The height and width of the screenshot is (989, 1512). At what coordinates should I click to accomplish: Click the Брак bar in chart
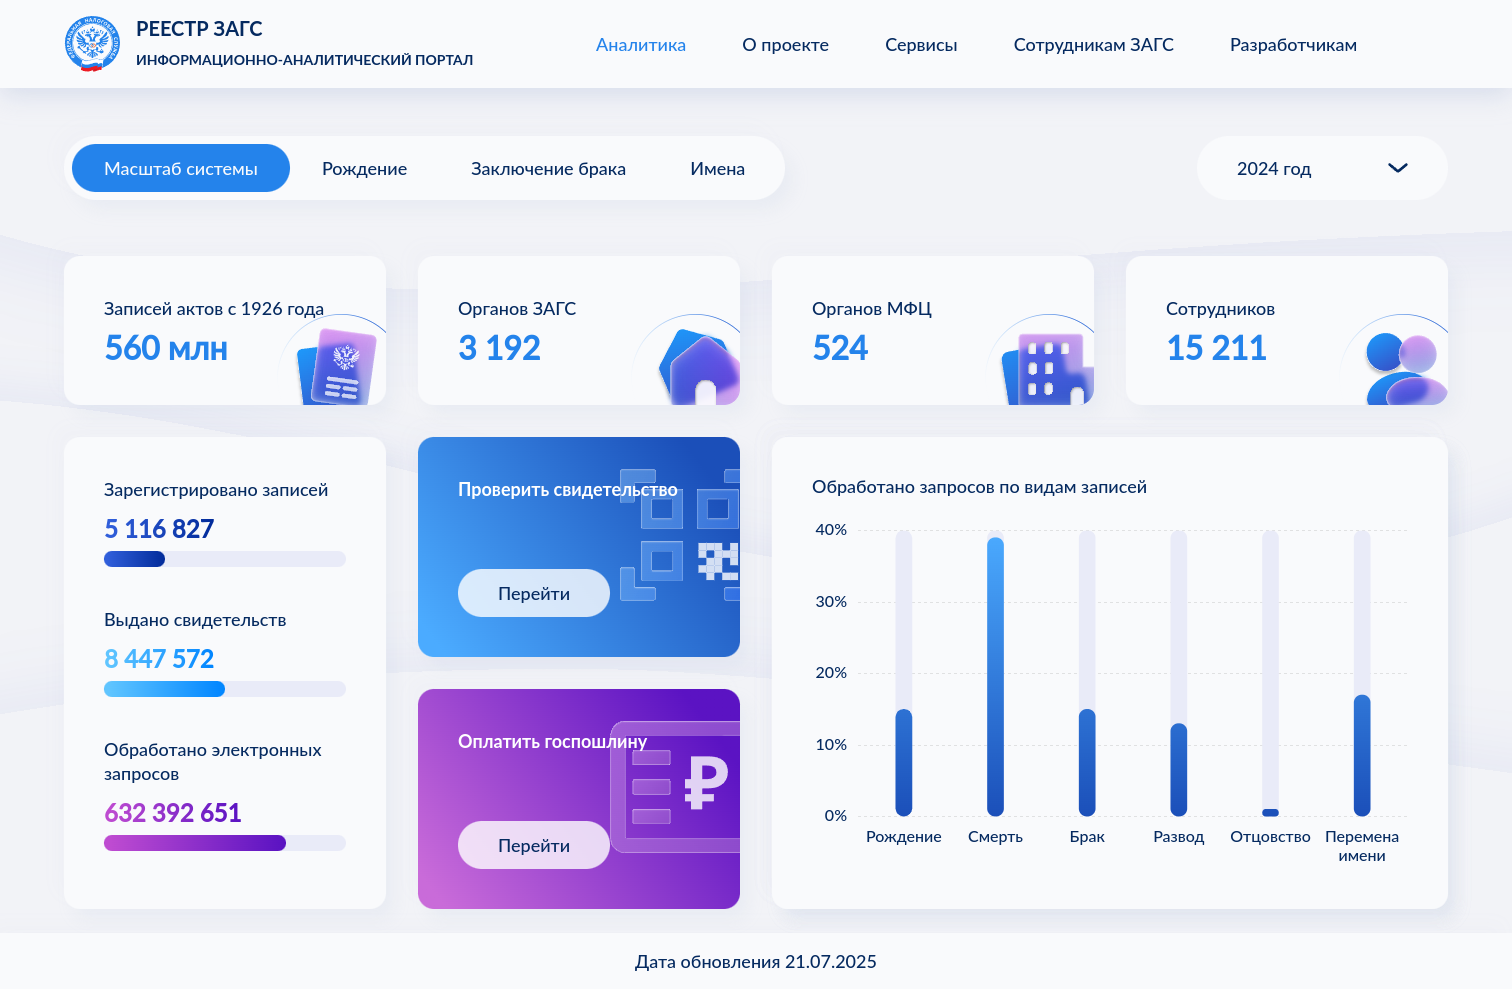tap(1087, 762)
